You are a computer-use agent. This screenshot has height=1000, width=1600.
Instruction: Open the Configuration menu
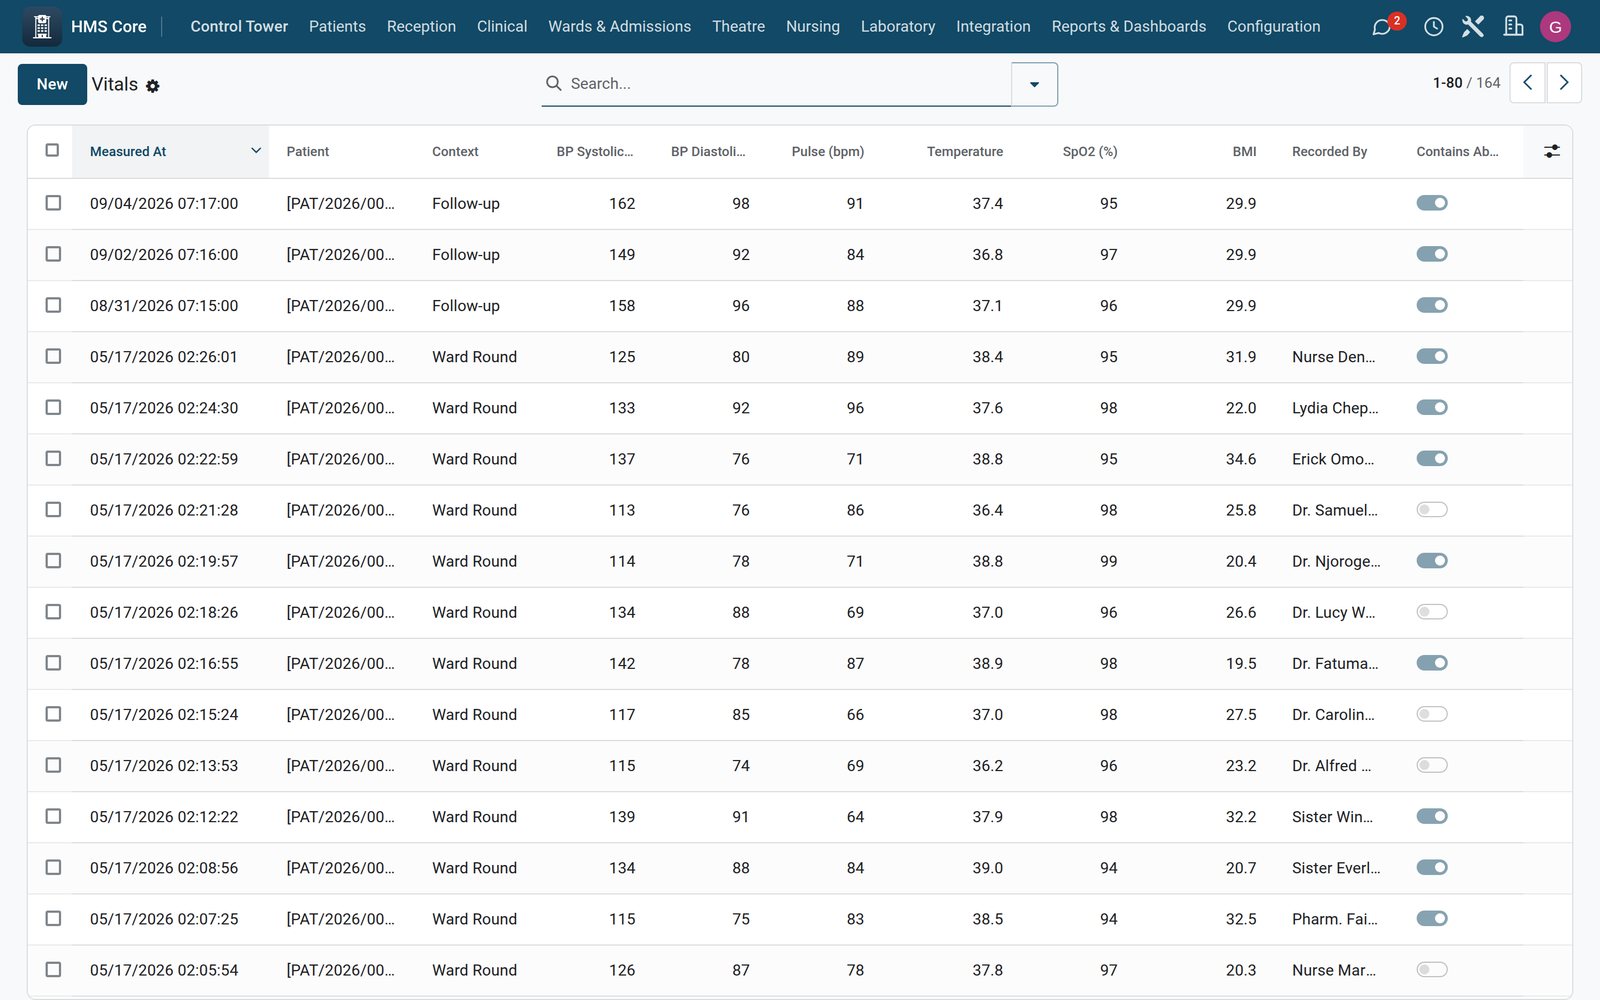1274,27
